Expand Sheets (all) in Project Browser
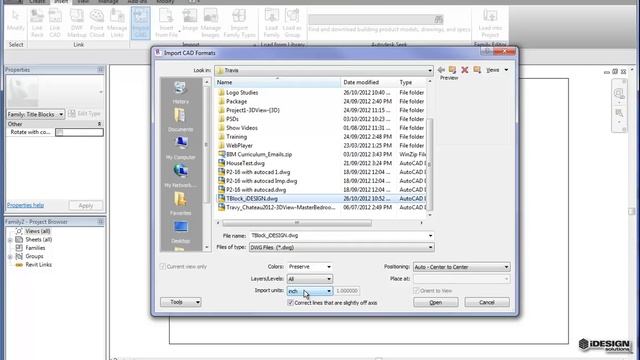 click(10, 240)
